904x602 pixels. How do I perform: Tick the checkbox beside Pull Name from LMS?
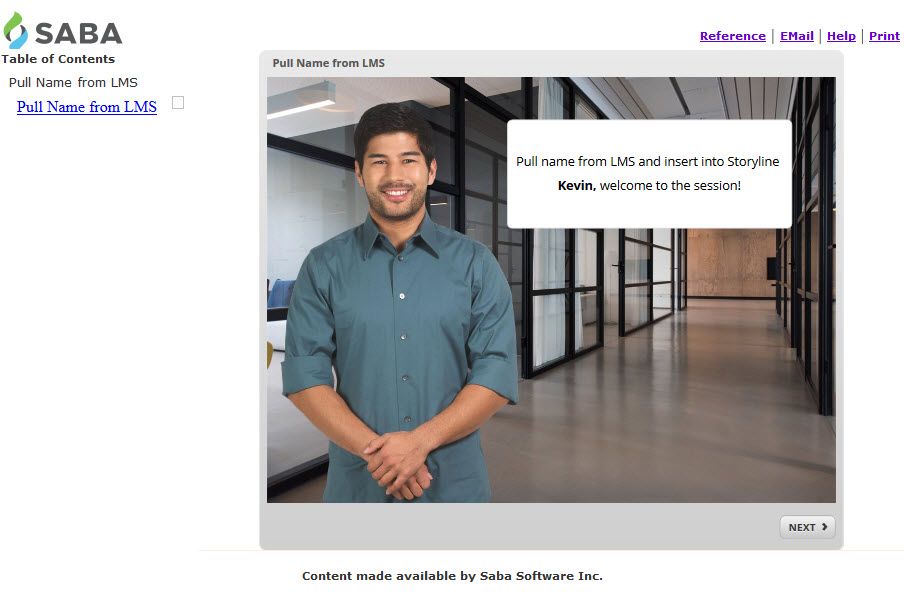178,103
